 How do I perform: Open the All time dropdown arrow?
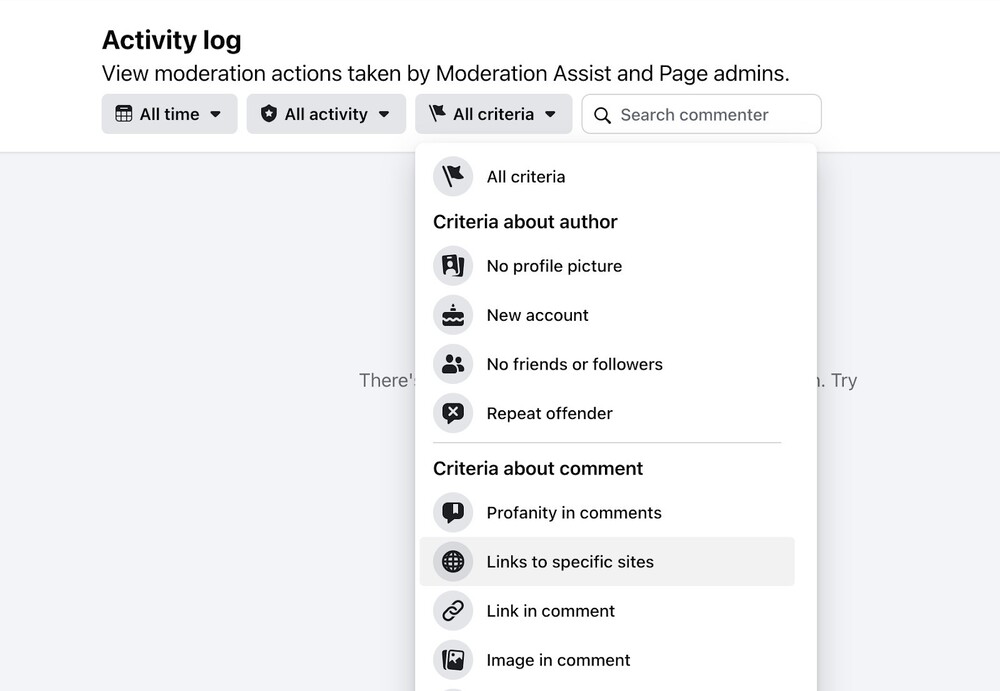click(216, 114)
